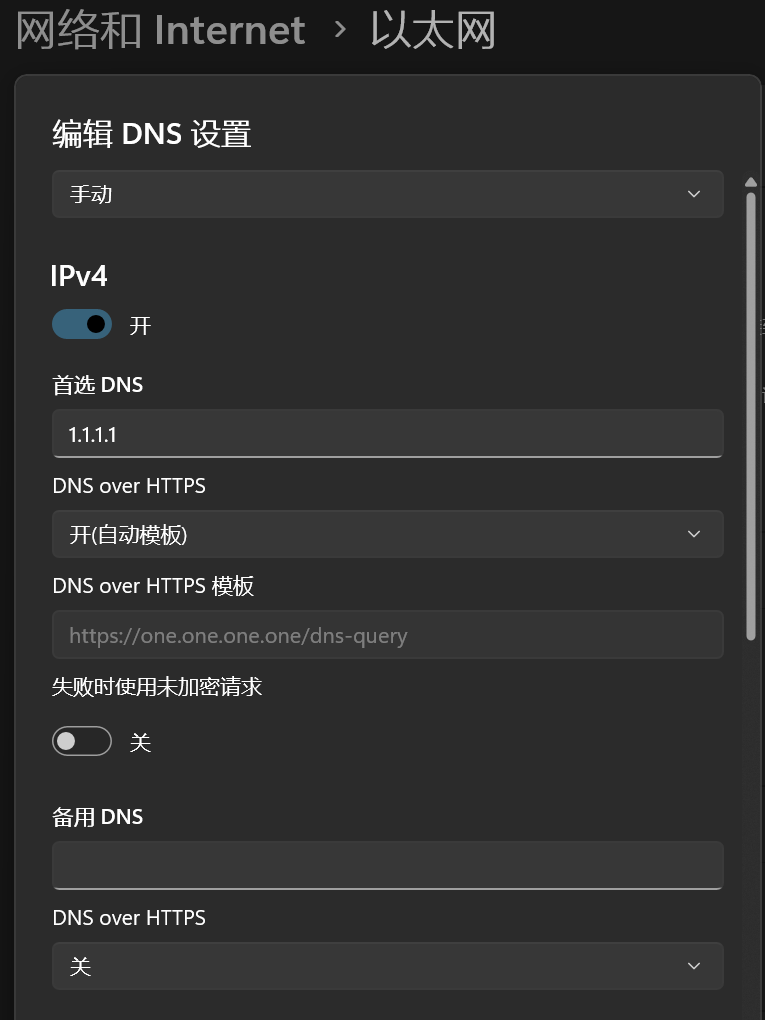The height and width of the screenshot is (1020, 765).
Task: Click the 首选 DNS field containing 1.1.1.1
Action: point(387,434)
